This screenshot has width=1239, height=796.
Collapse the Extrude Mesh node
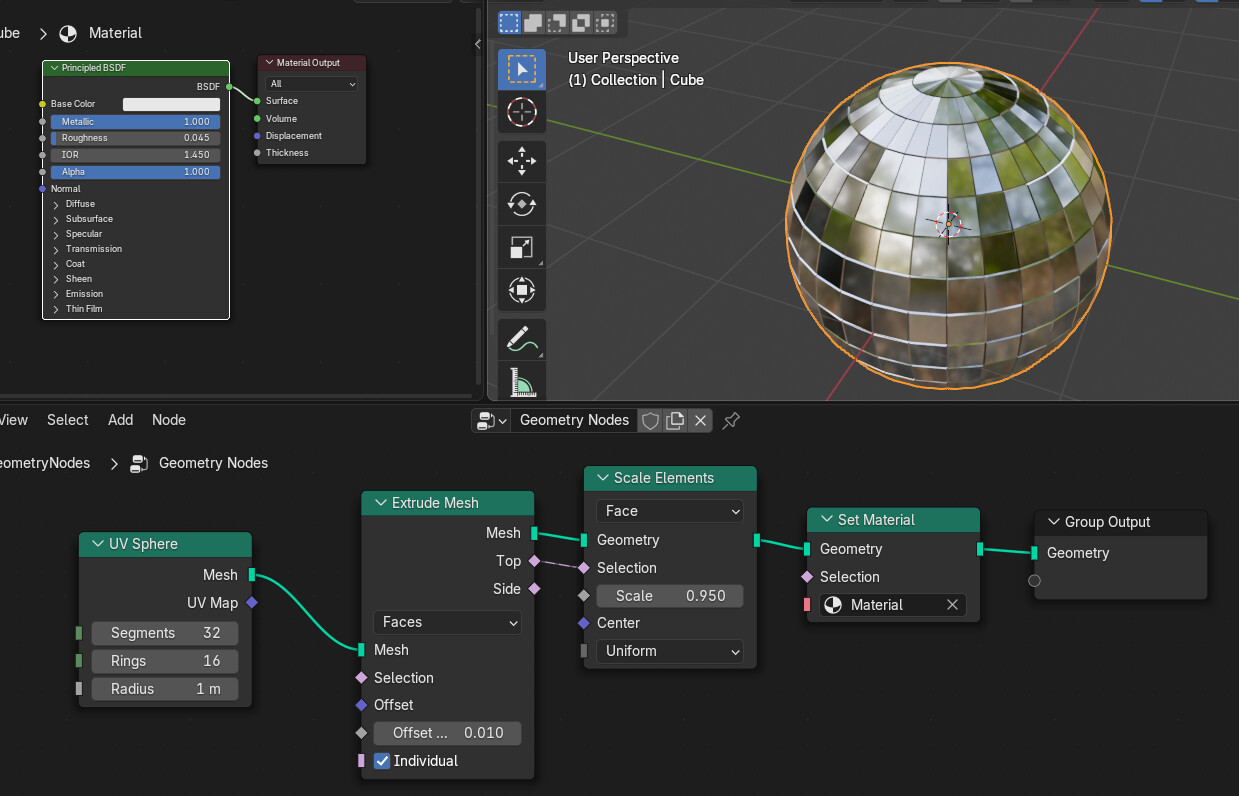[x=381, y=503]
